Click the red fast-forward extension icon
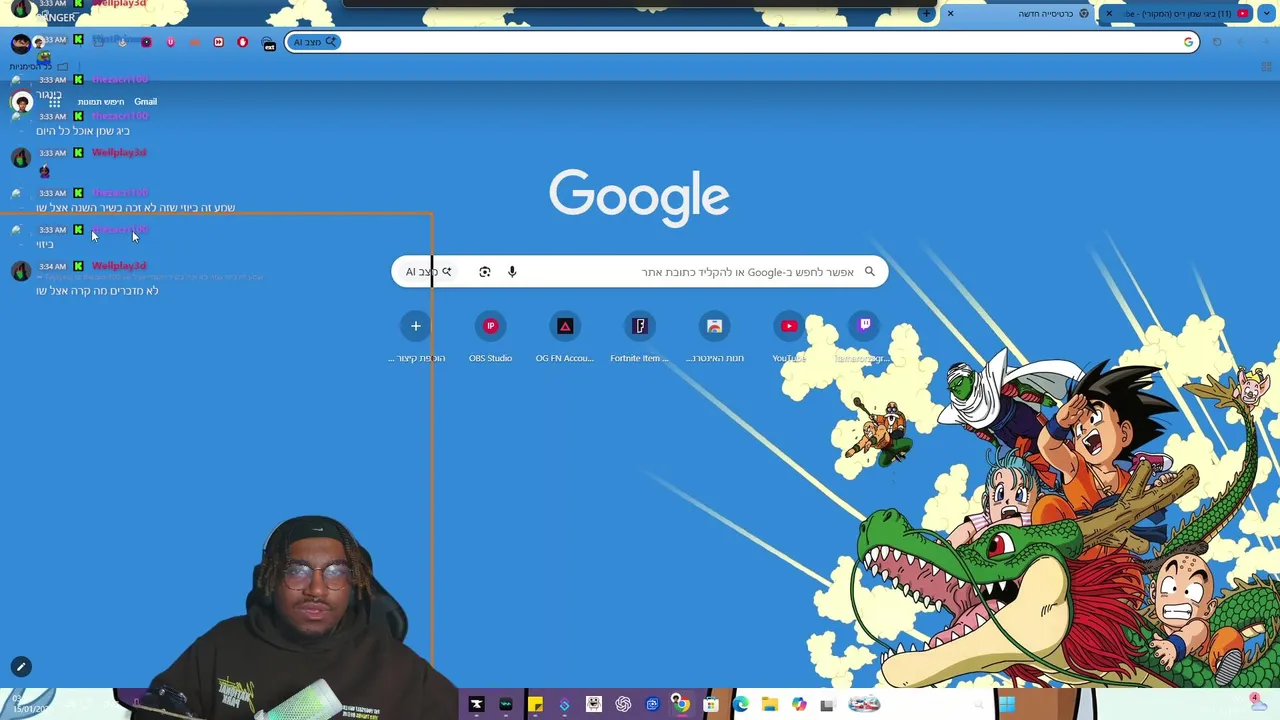This screenshot has width=1280, height=720. tap(218, 42)
